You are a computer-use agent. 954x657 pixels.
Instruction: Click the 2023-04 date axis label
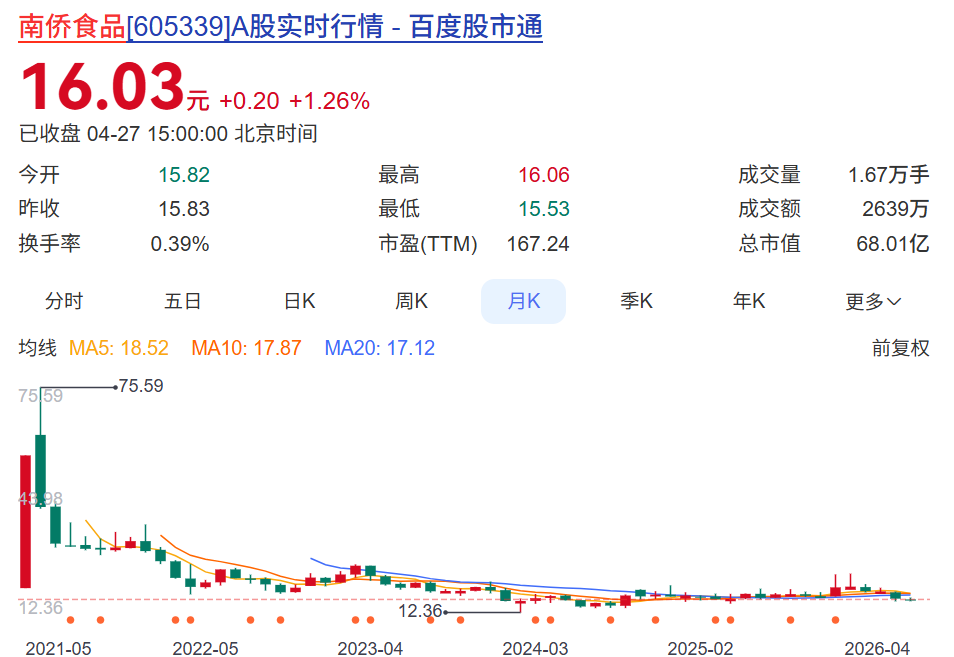[x=371, y=648]
